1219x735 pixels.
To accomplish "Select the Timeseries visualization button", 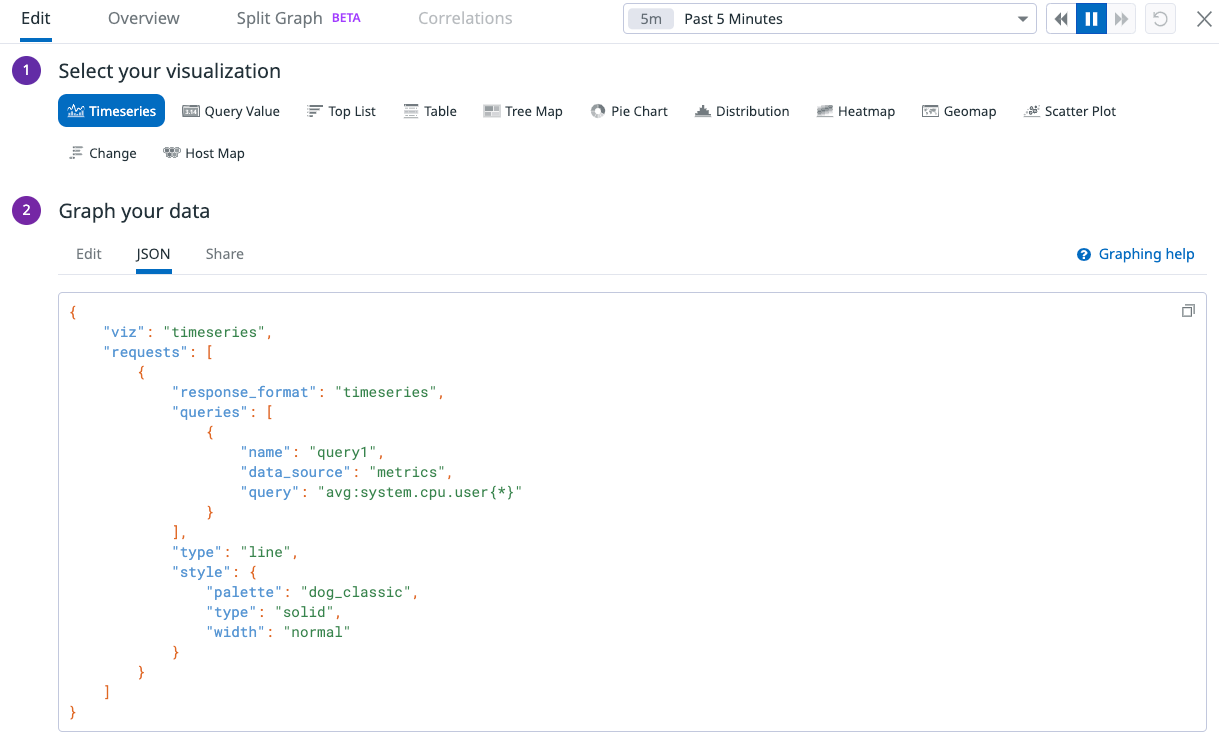I will point(111,111).
